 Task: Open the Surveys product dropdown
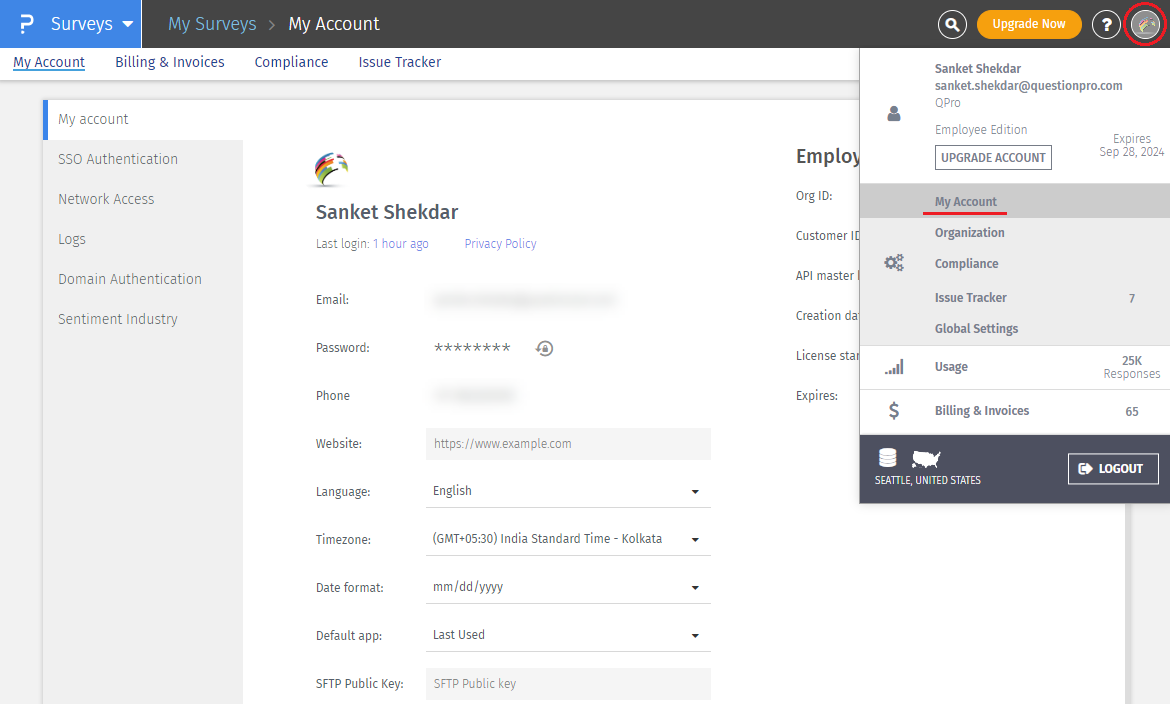pyautogui.click(x=92, y=24)
